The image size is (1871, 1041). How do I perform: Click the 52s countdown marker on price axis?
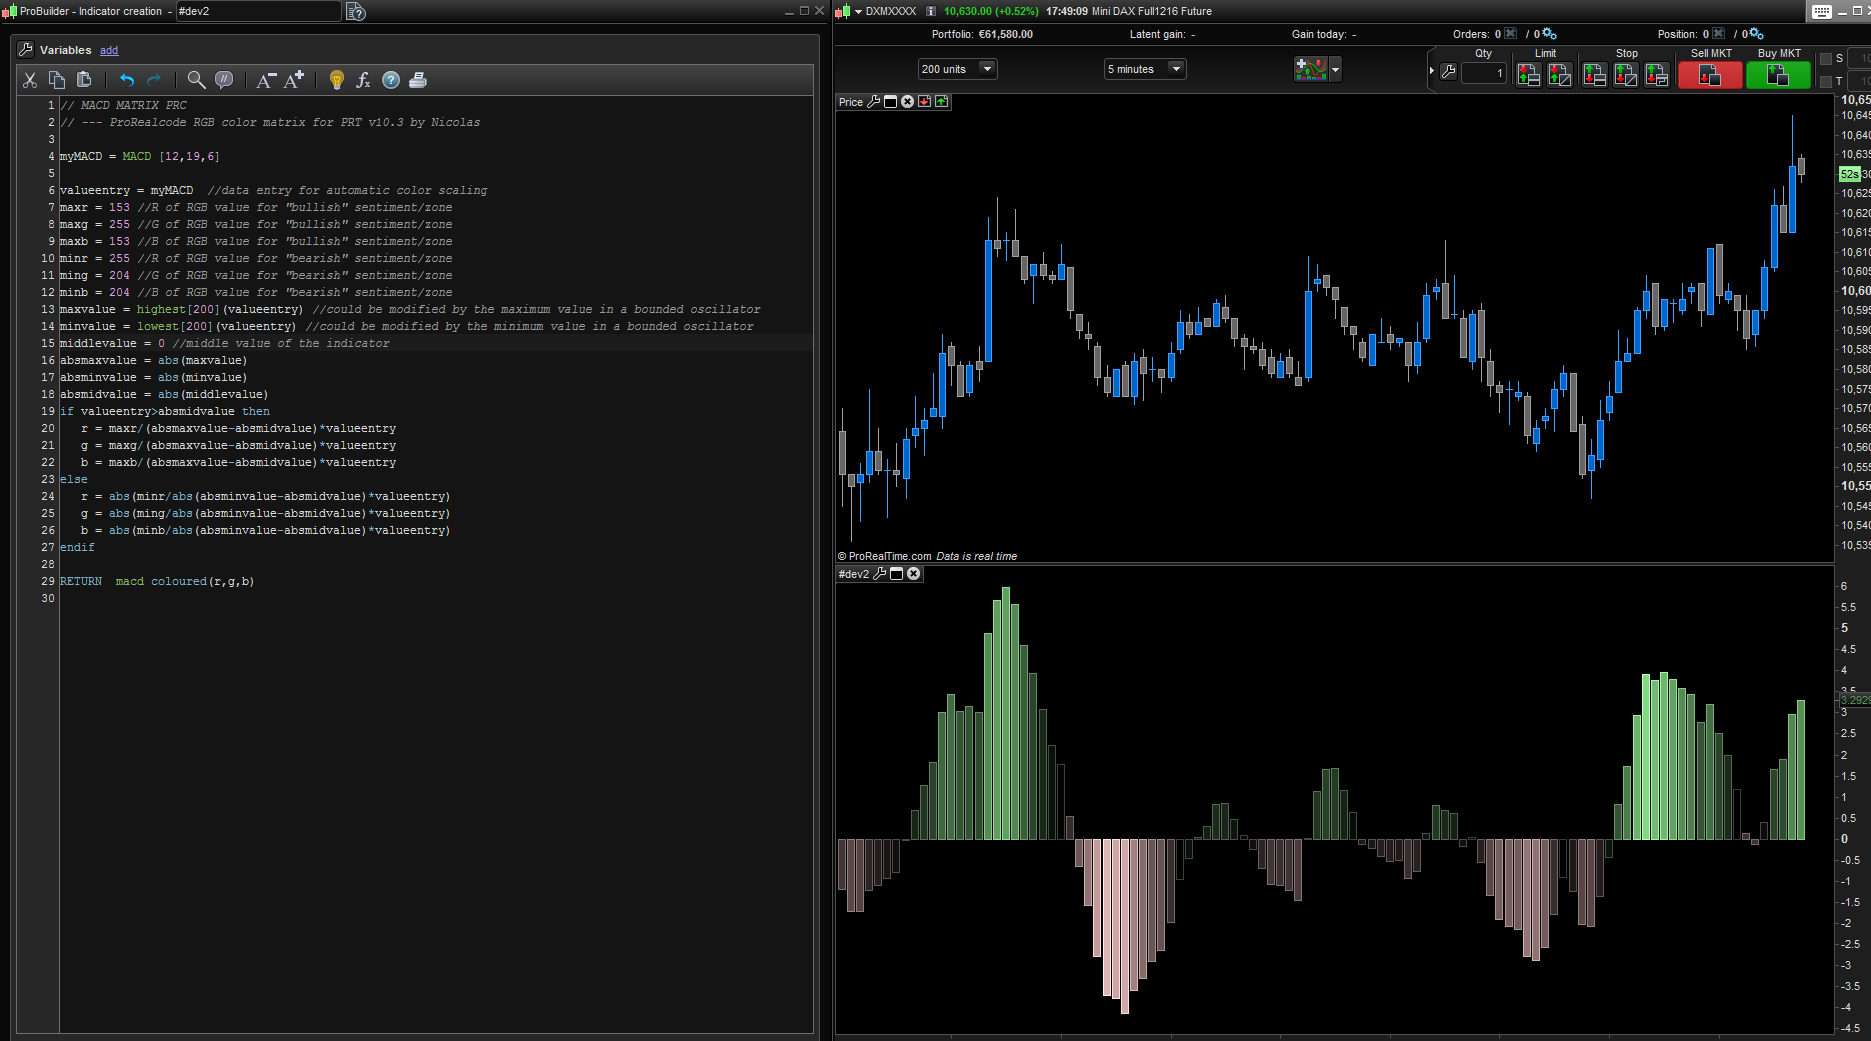[x=1850, y=174]
